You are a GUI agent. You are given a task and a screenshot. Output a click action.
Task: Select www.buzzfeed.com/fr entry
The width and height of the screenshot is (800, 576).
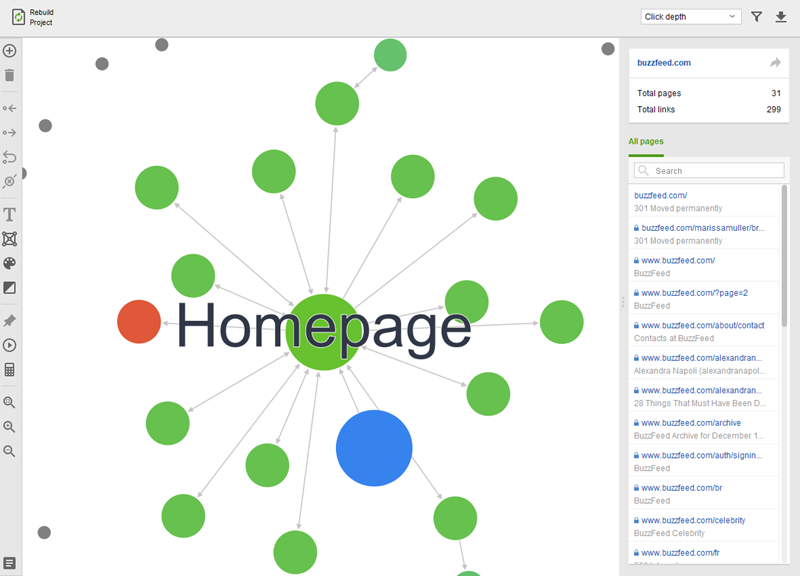click(704, 554)
